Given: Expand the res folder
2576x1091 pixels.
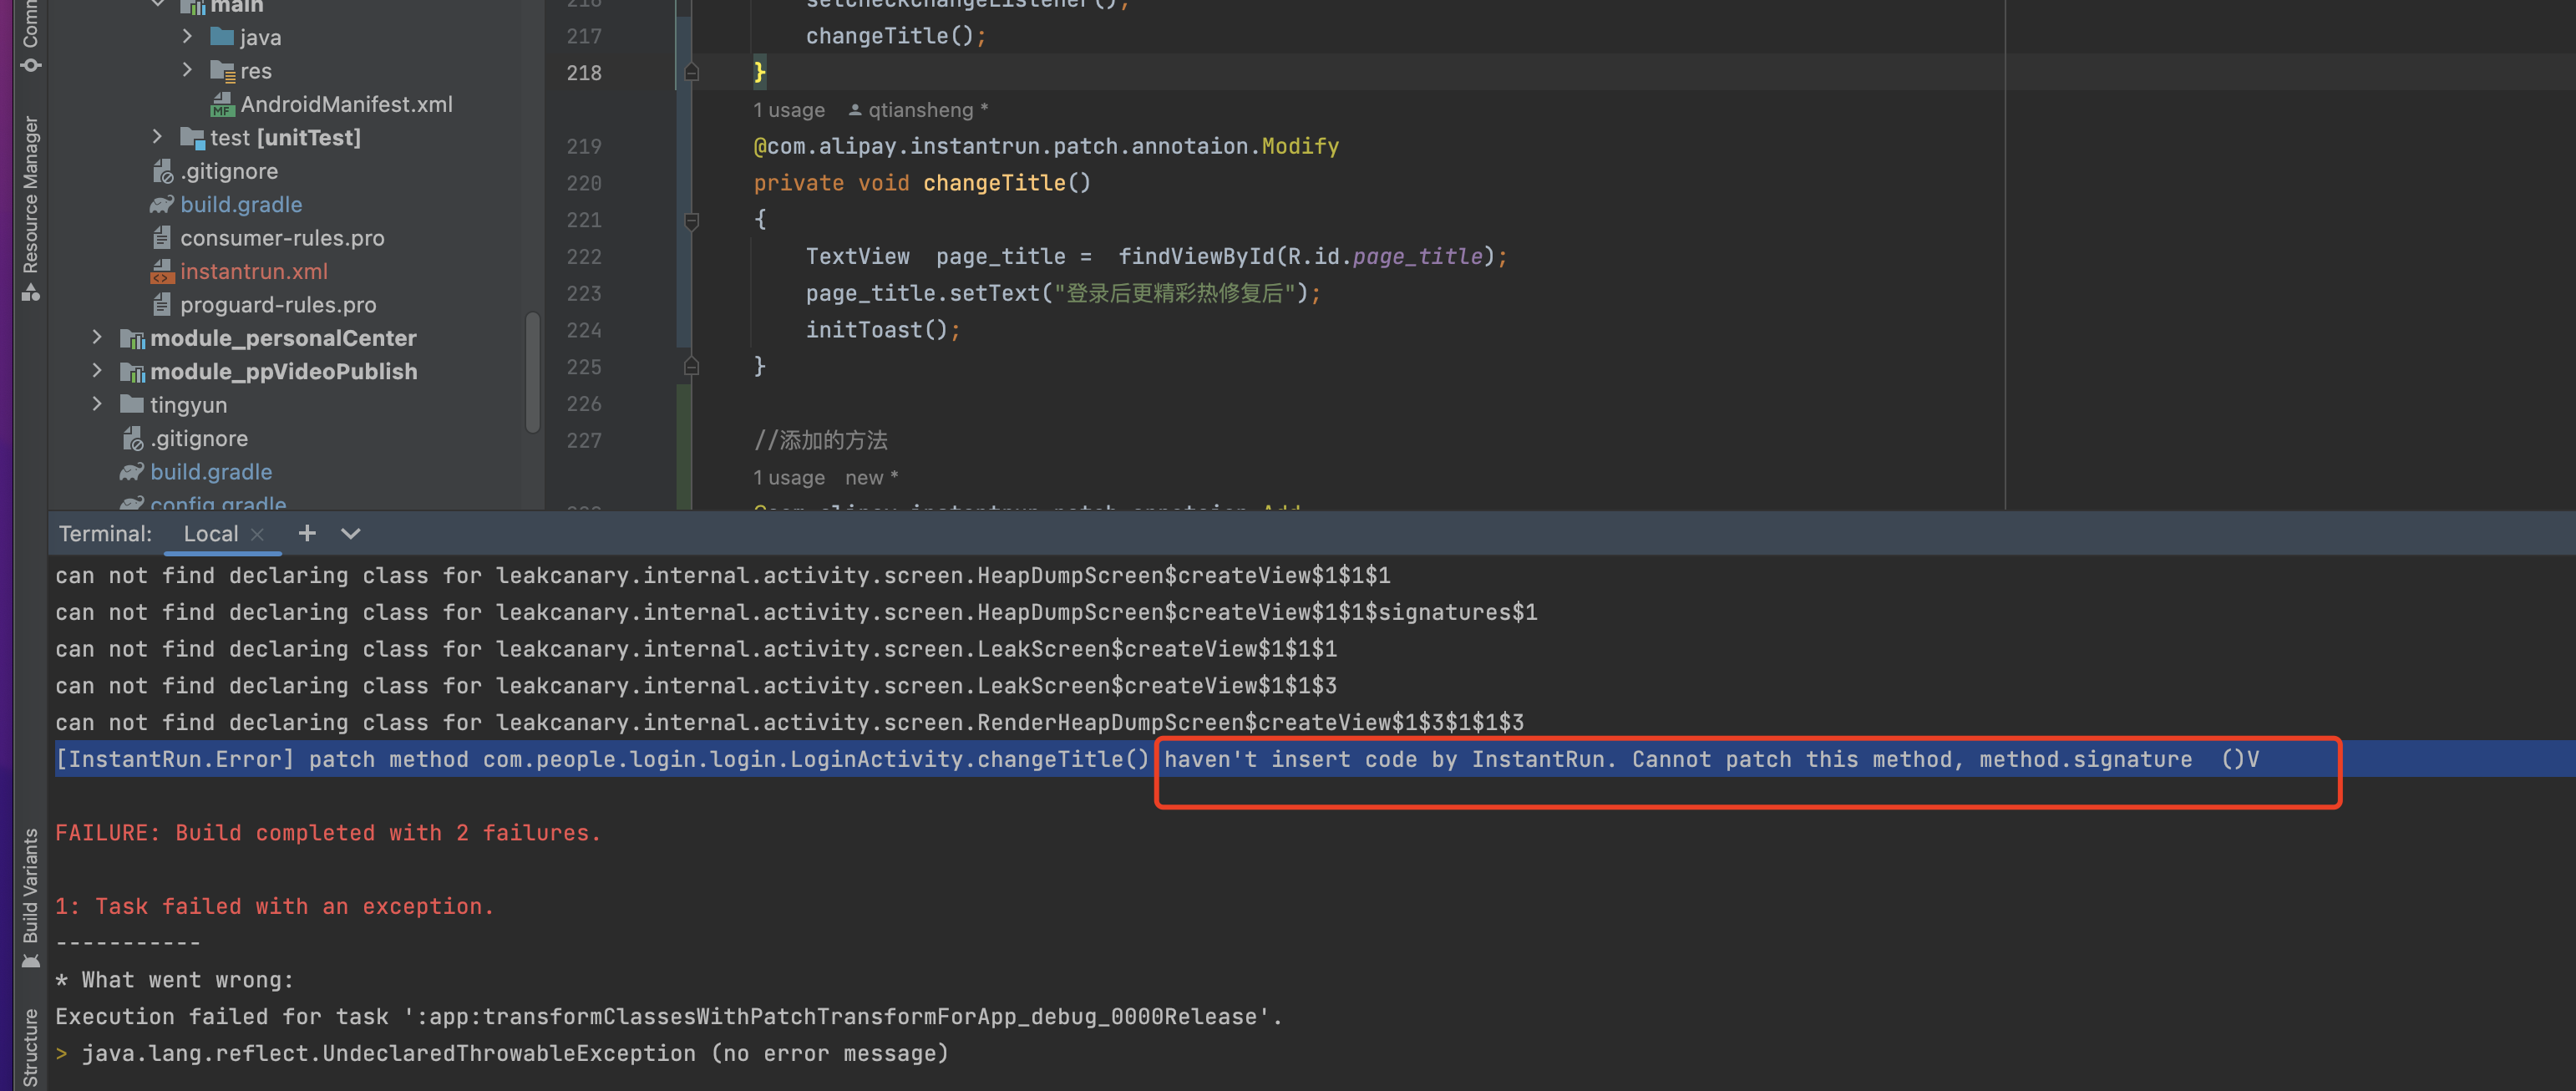Looking at the screenshot, I should 187,70.
